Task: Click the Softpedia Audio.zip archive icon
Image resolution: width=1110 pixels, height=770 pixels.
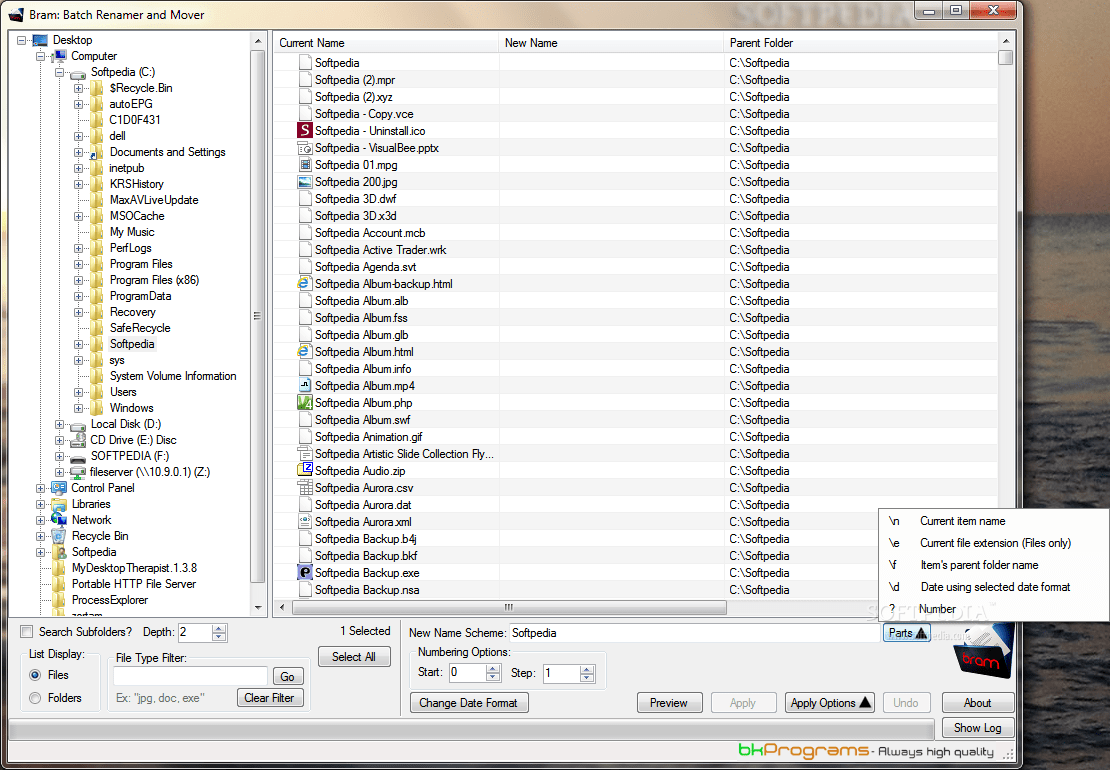Action: pyautogui.click(x=304, y=471)
